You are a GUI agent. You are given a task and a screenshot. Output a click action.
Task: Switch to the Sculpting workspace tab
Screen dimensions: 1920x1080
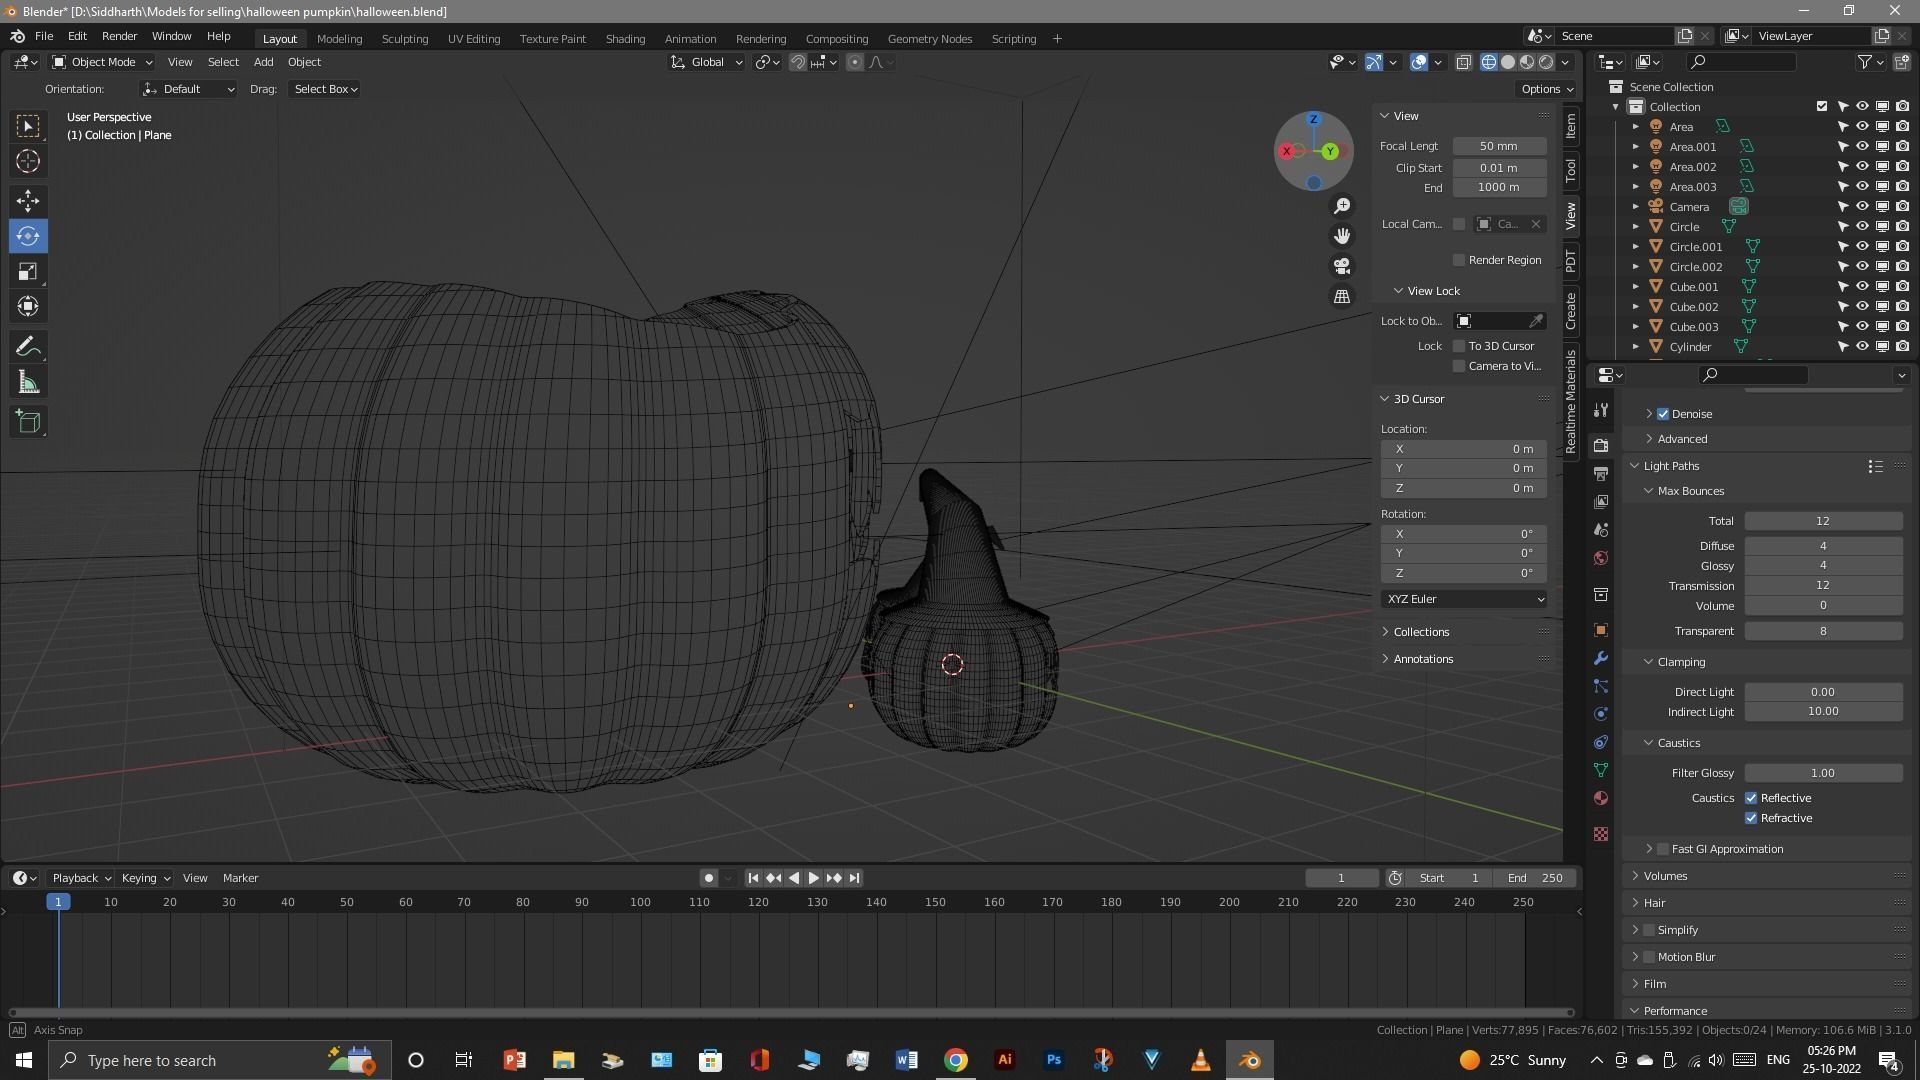(405, 39)
